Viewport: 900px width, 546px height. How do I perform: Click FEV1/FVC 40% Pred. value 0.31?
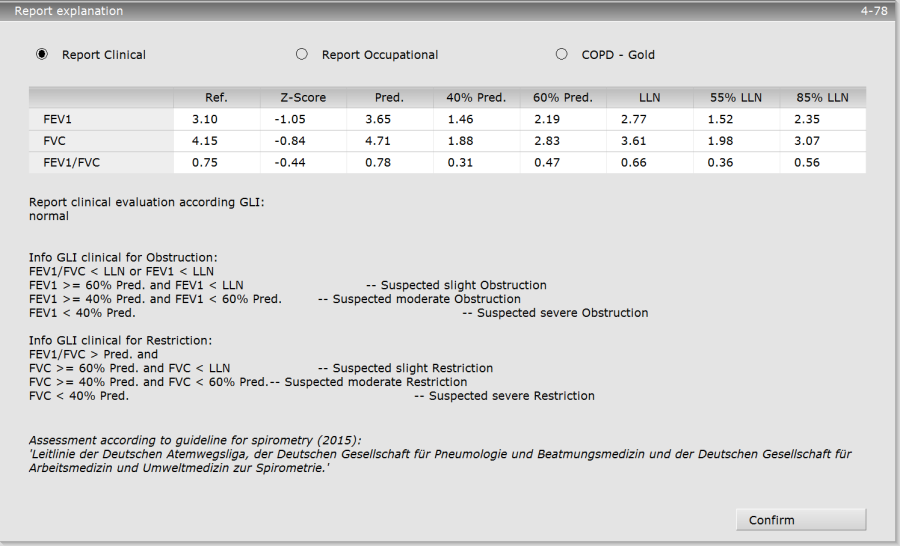461,162
